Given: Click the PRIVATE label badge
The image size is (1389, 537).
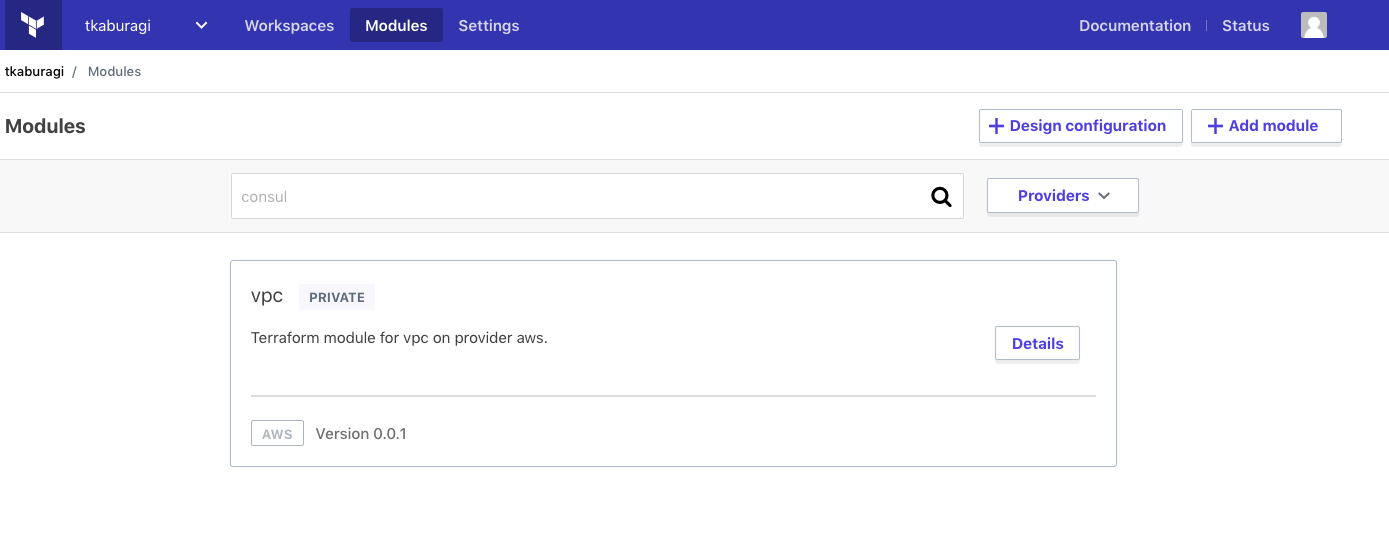Looking at the screenshot, I should tap(336, 297).
